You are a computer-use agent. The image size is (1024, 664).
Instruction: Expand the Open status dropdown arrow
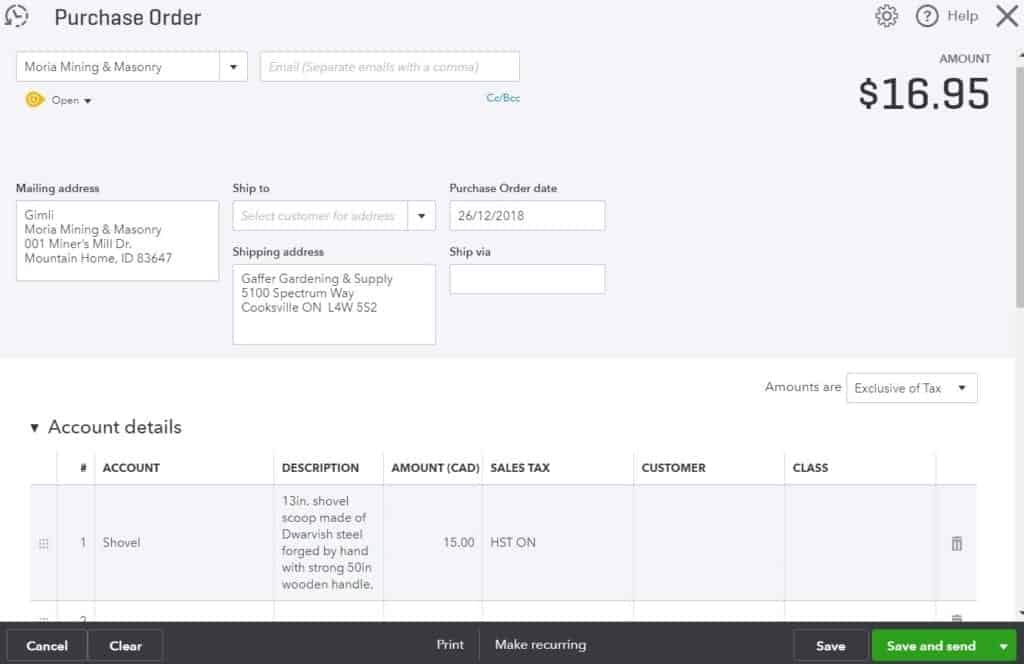pyautogui.click(x=84, y=100)
